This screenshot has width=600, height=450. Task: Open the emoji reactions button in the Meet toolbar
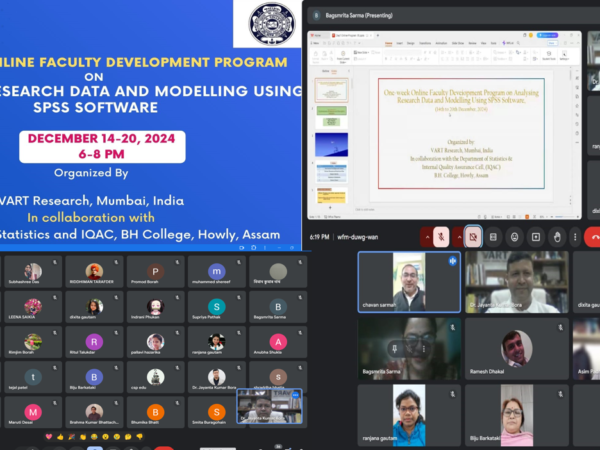pyautogui.click(x=515, y=237)
